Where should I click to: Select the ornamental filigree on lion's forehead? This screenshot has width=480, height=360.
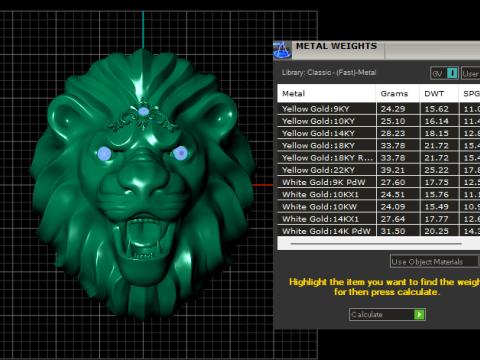click(x=143, y=116)
